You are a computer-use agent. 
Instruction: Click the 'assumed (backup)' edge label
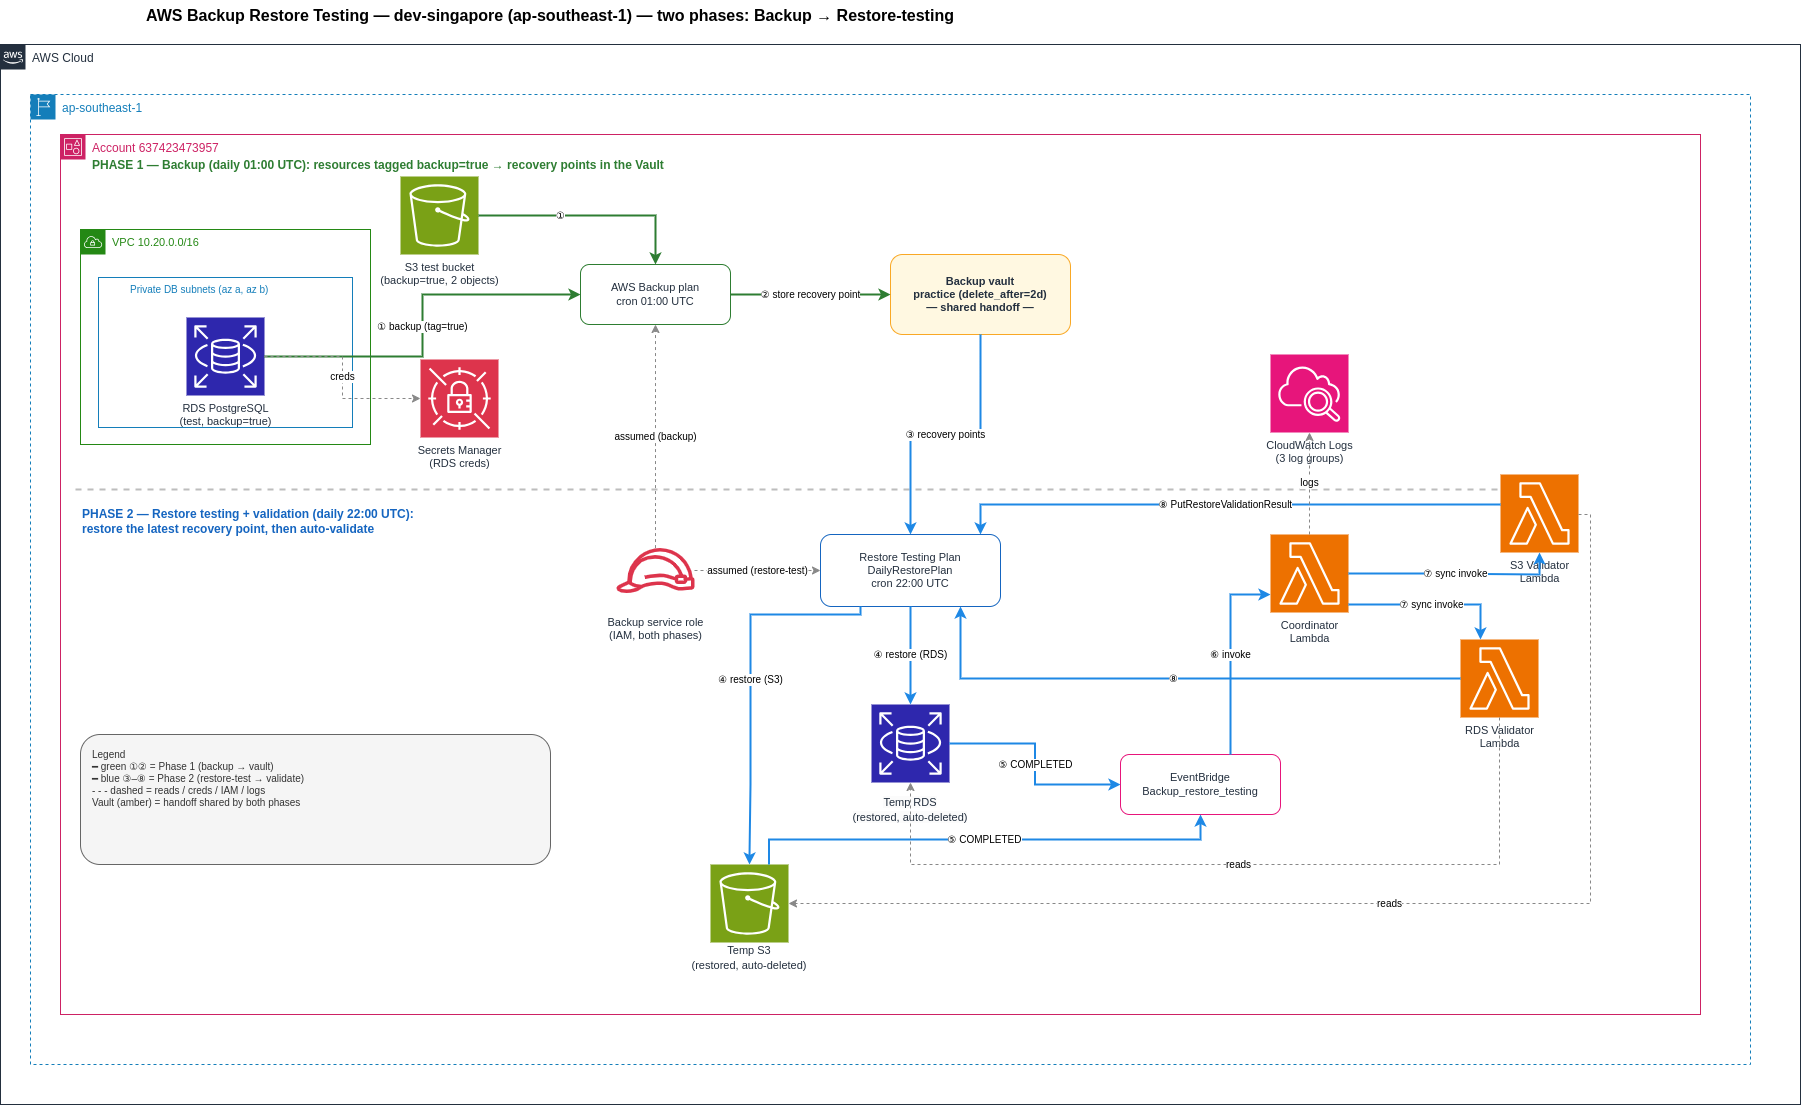pyautogui.click(x=655, y=436)
